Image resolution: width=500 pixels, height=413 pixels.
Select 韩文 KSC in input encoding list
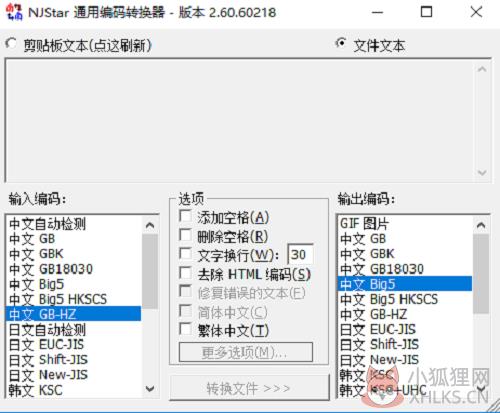[x=73, y=390]
